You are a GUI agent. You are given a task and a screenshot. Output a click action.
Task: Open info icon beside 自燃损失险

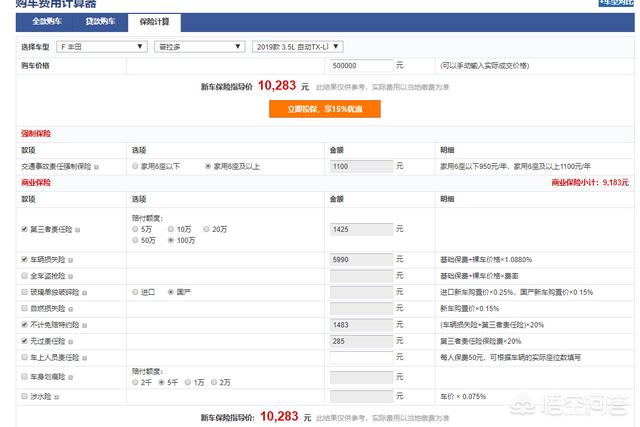(71, 309)
